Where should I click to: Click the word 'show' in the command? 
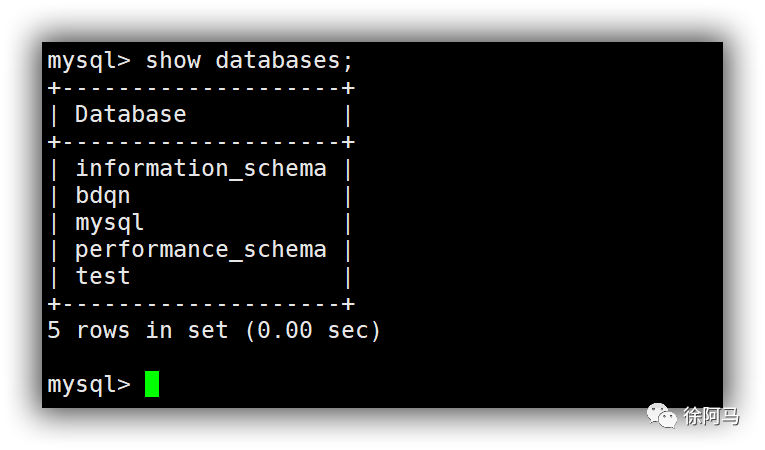coord(173,61)
